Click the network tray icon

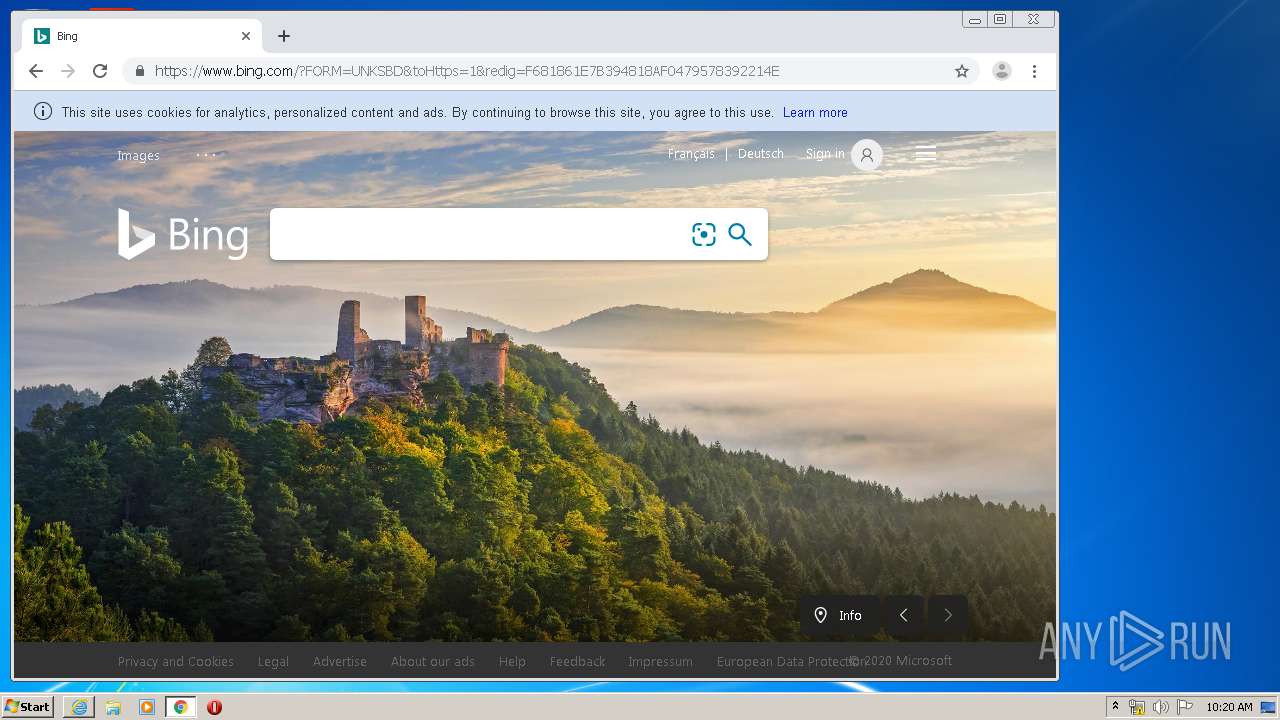1137,707
